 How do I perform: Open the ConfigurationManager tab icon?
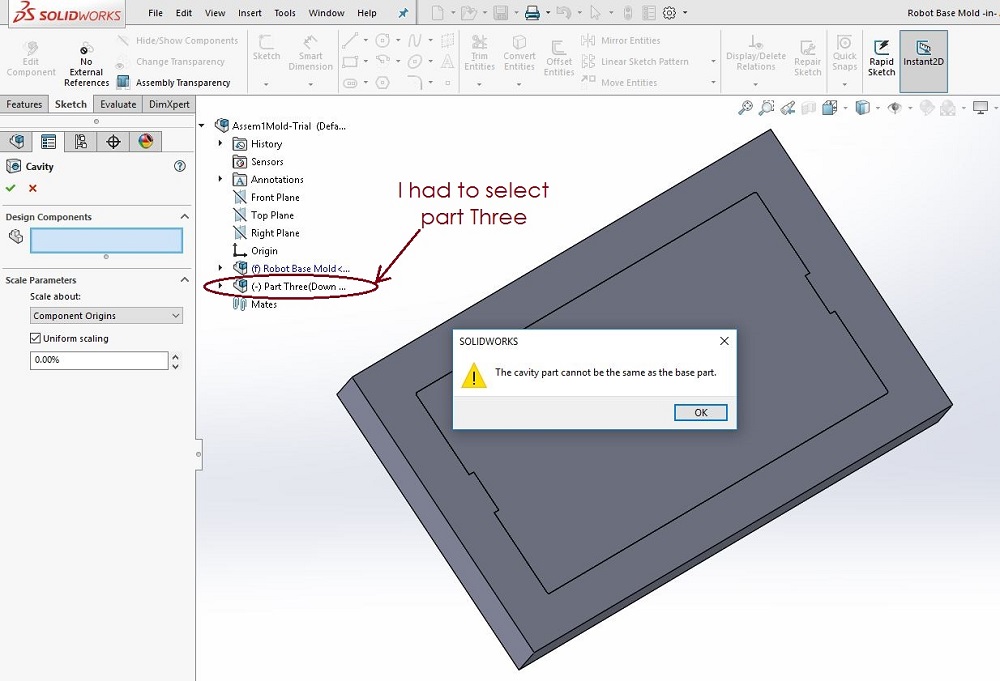81,142
